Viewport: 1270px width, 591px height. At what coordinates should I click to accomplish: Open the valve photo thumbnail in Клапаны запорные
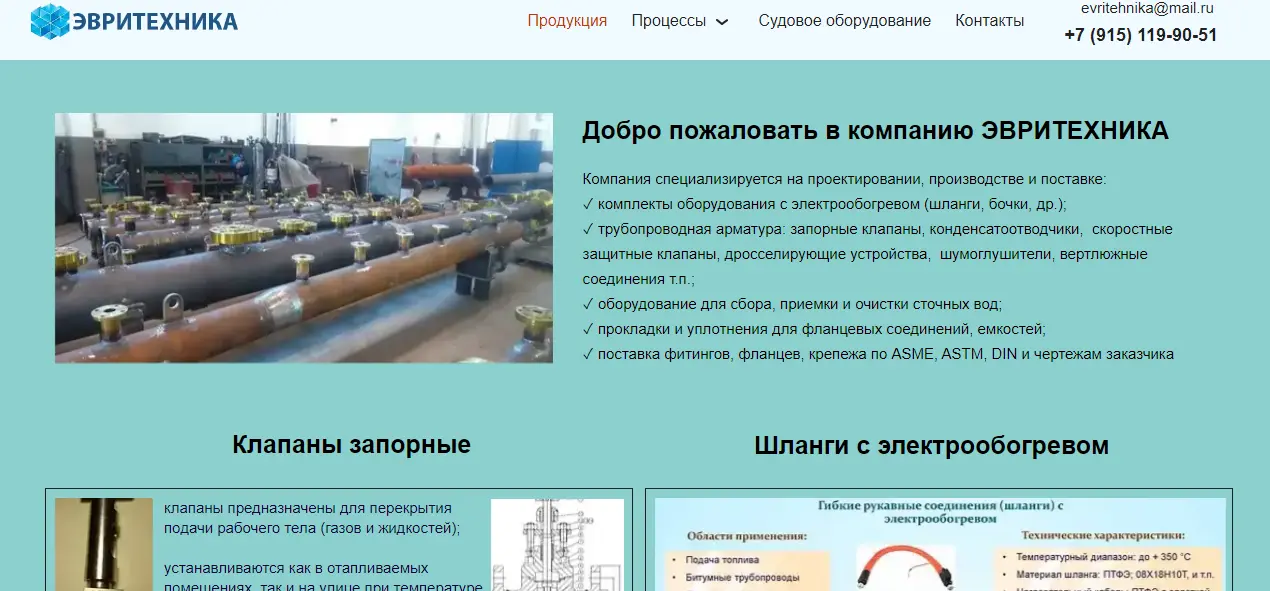[104, 544]
